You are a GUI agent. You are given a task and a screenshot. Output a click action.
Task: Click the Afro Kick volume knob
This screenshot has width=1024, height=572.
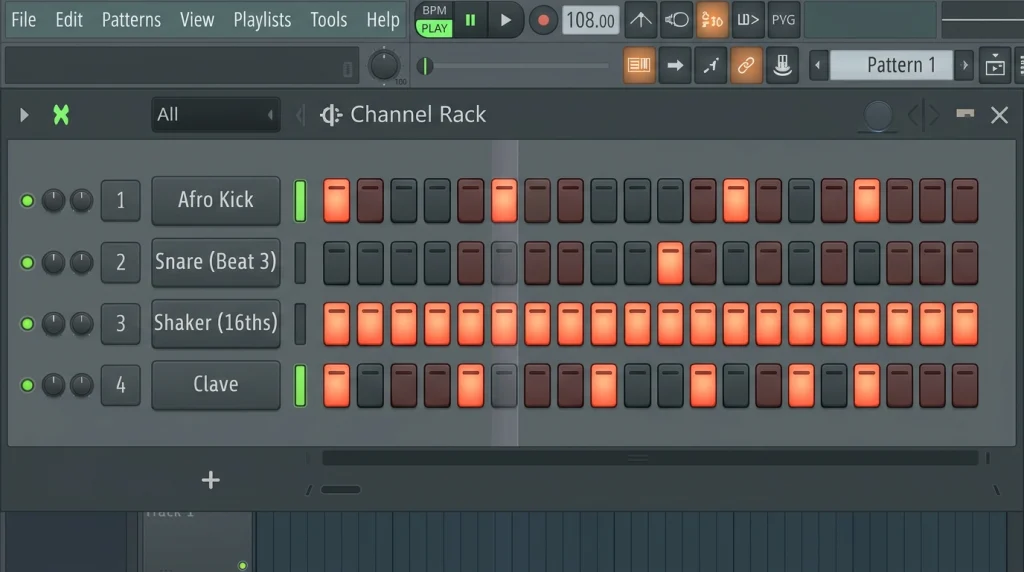click(x=82, y=200)
